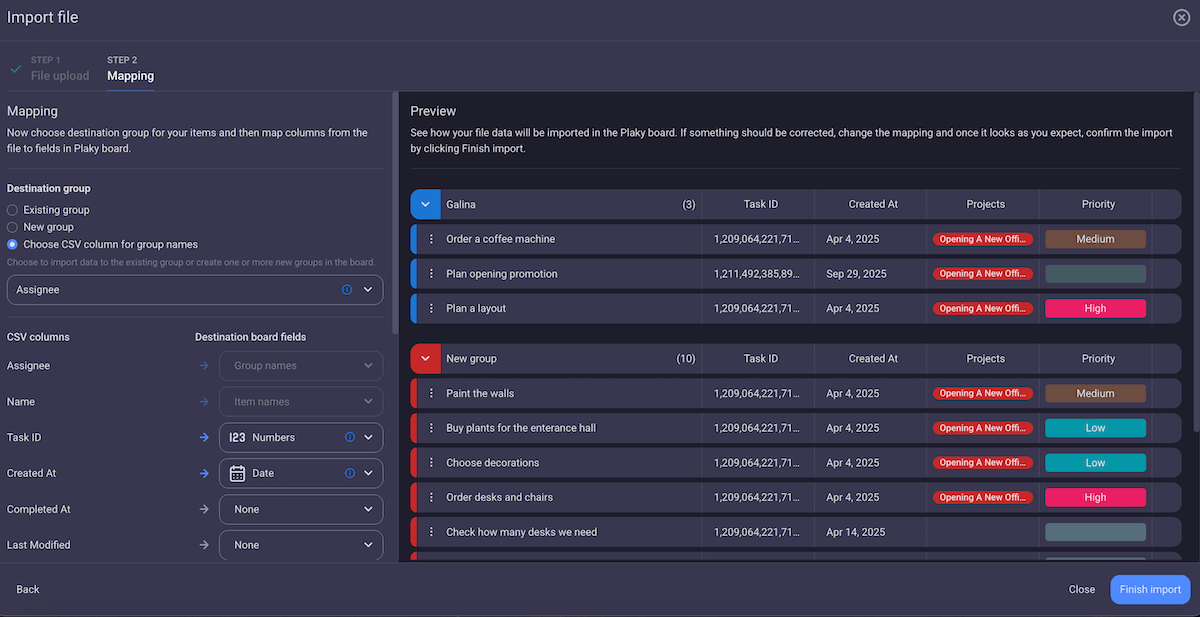
Task: Click the Back button
Action: (27, 589)
